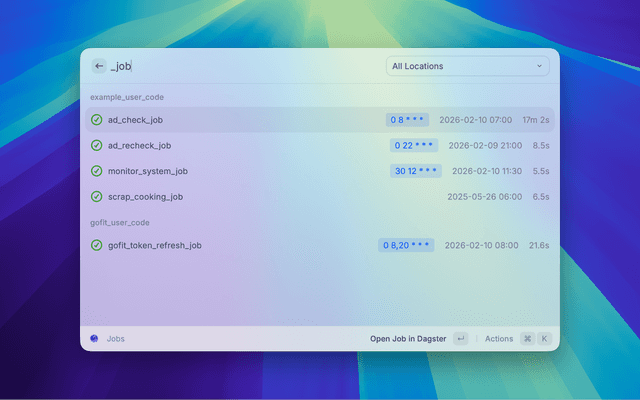Screen dimensions: 640x400
Task: Click the ad_check_job success status icon
Action: [x=97, y=120]
